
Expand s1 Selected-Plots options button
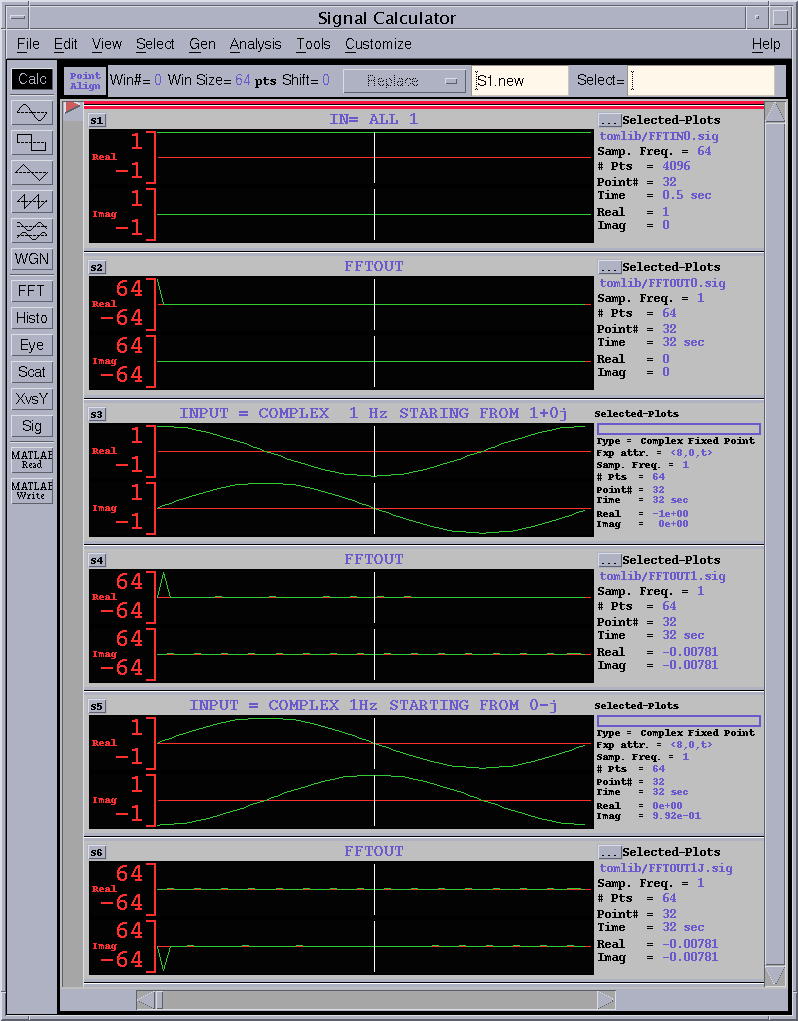coord(609,121)
